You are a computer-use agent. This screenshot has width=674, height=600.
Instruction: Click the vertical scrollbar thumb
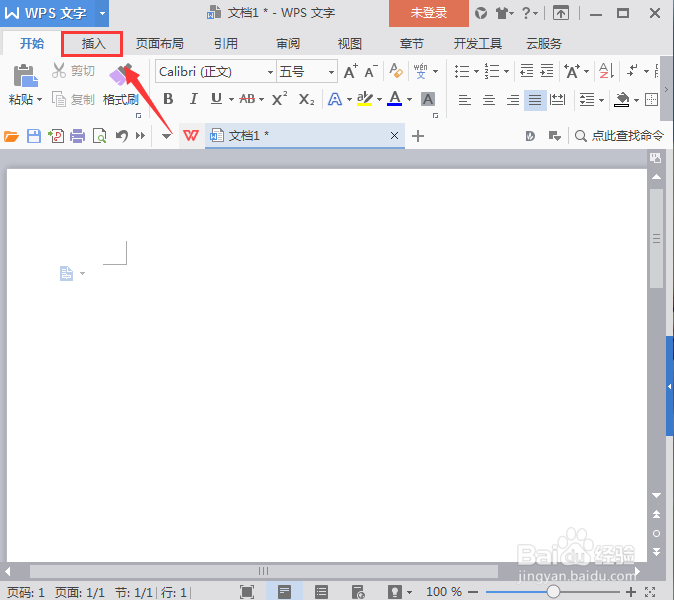pos(656,239)
